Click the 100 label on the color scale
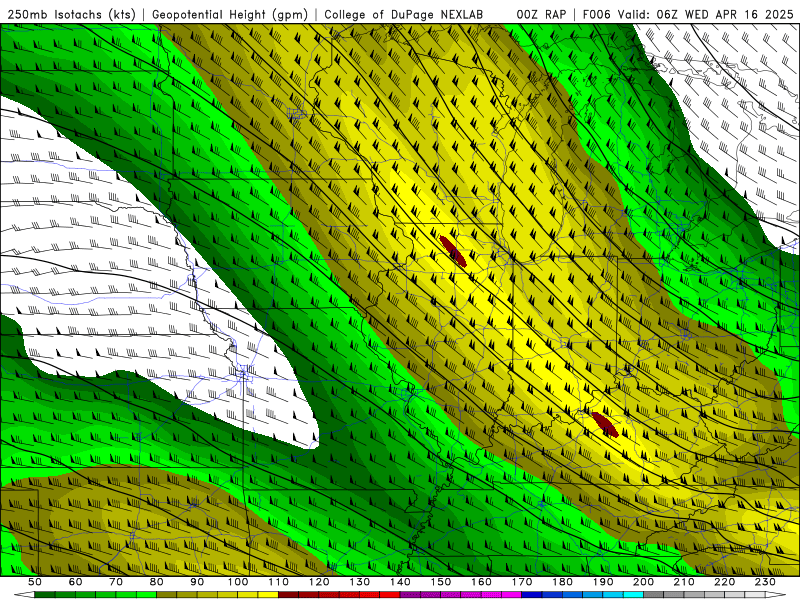This screenshot has width=800, height=600. pyautogui.click(x=238, y=582)
